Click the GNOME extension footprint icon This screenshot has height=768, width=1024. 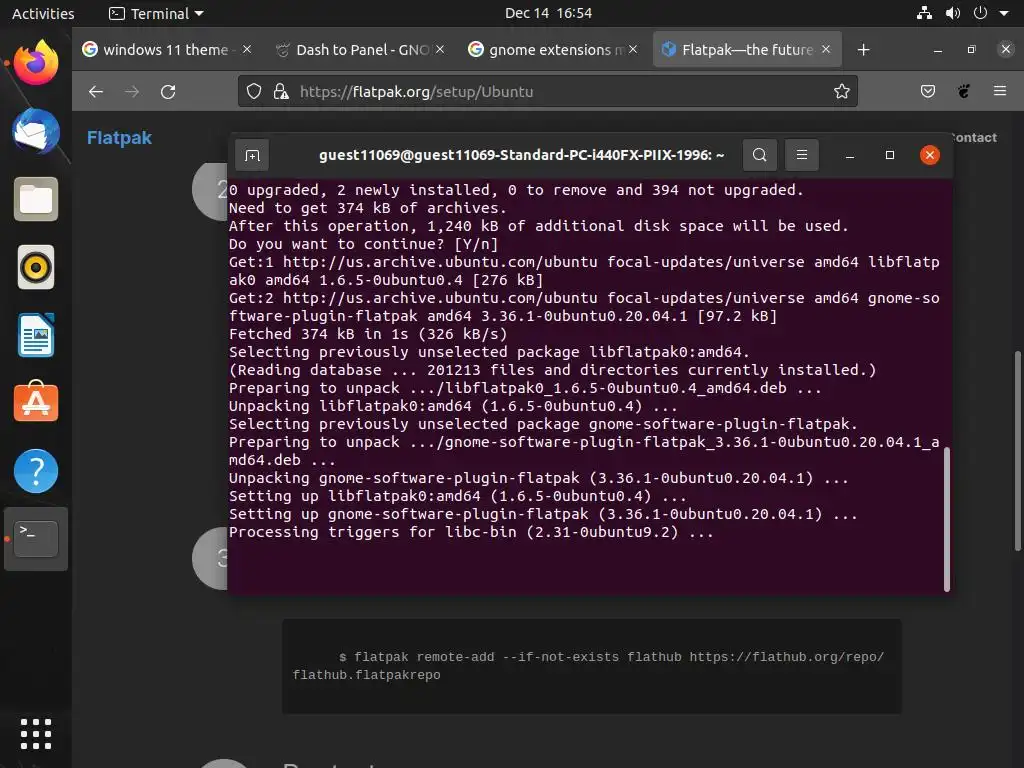[x=964, y=91]
